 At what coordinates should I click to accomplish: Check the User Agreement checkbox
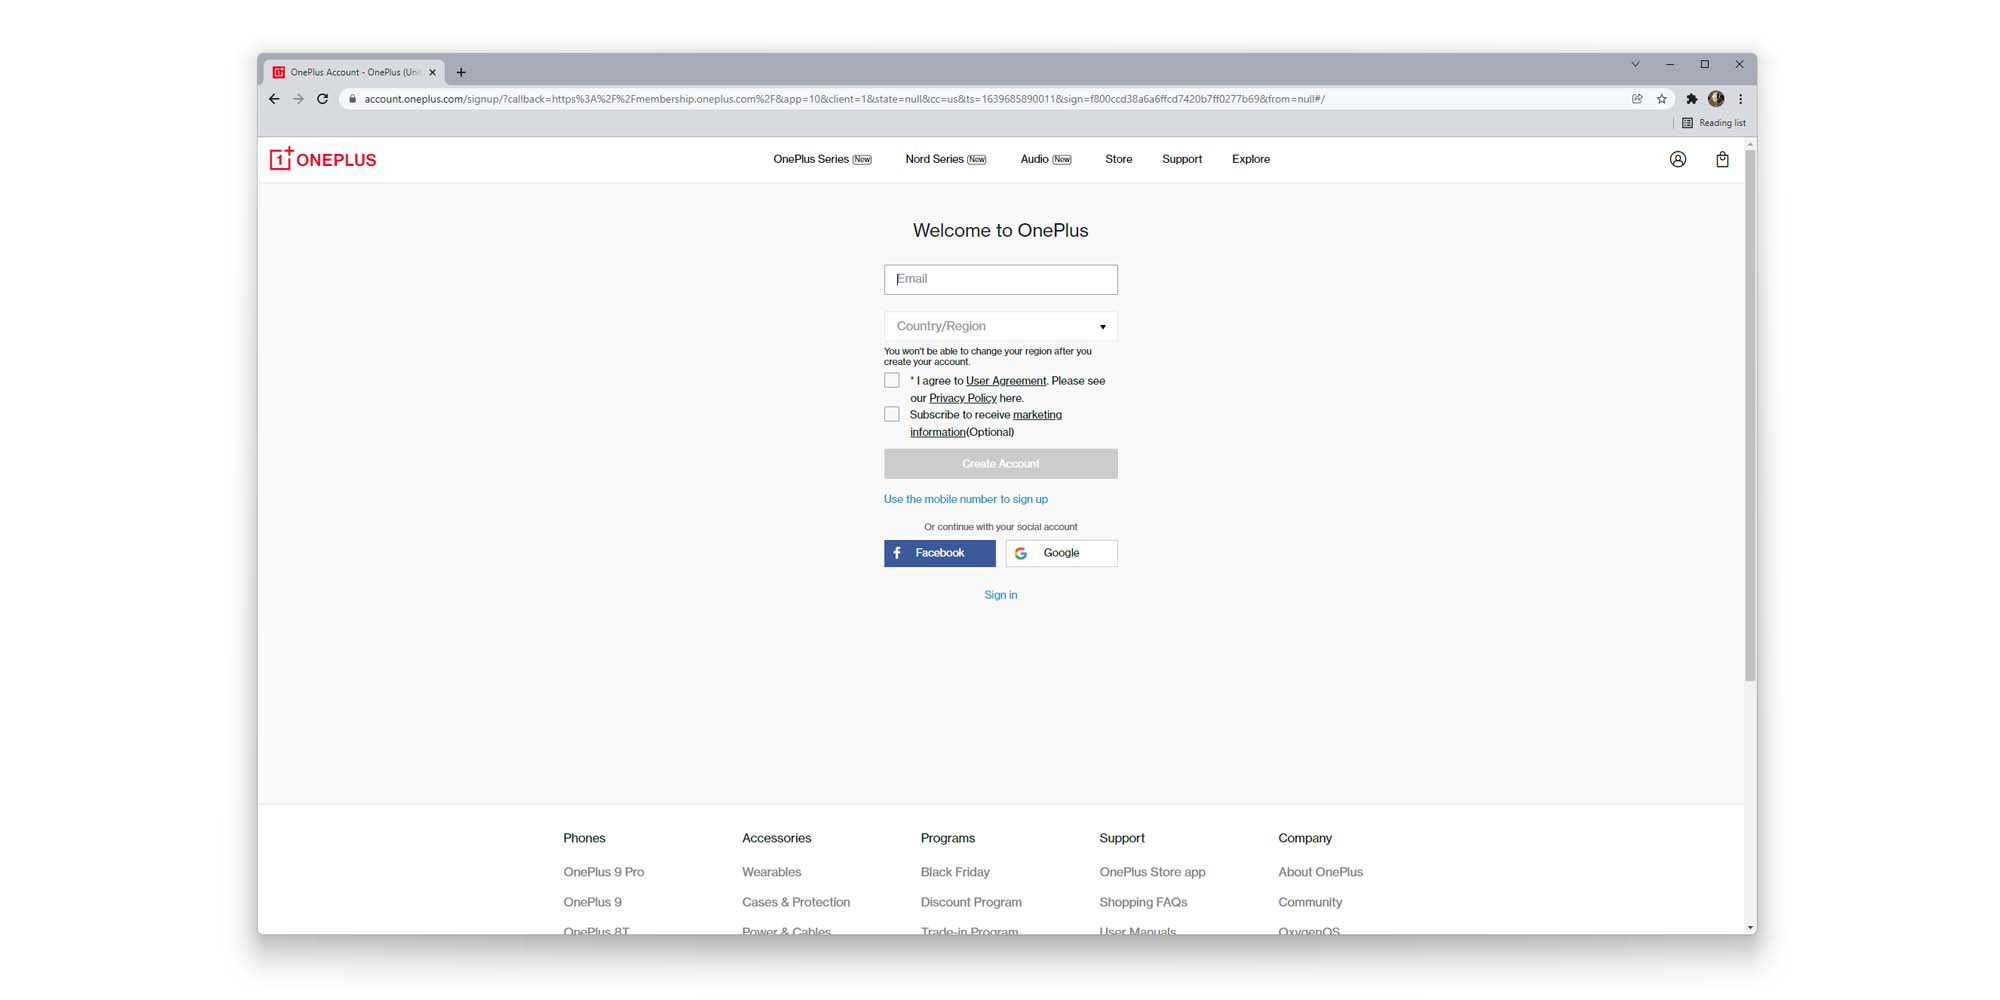tap(892, 381)
